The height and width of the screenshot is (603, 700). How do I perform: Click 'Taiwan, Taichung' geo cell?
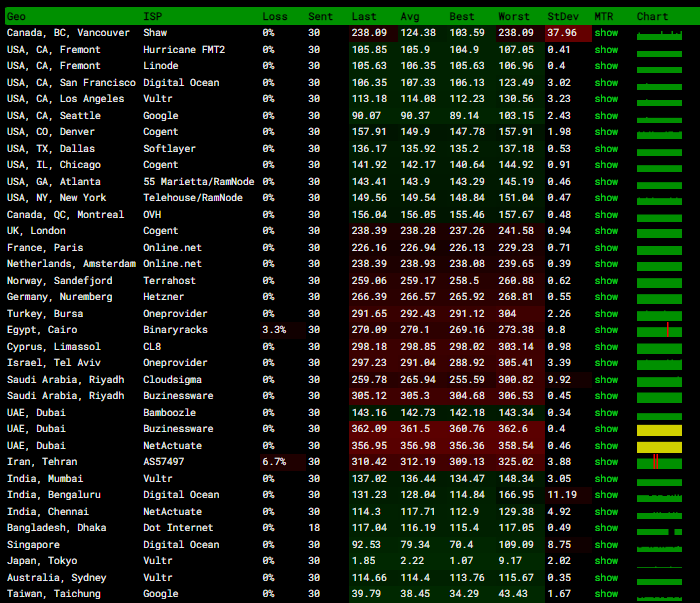tap(54, 594)
